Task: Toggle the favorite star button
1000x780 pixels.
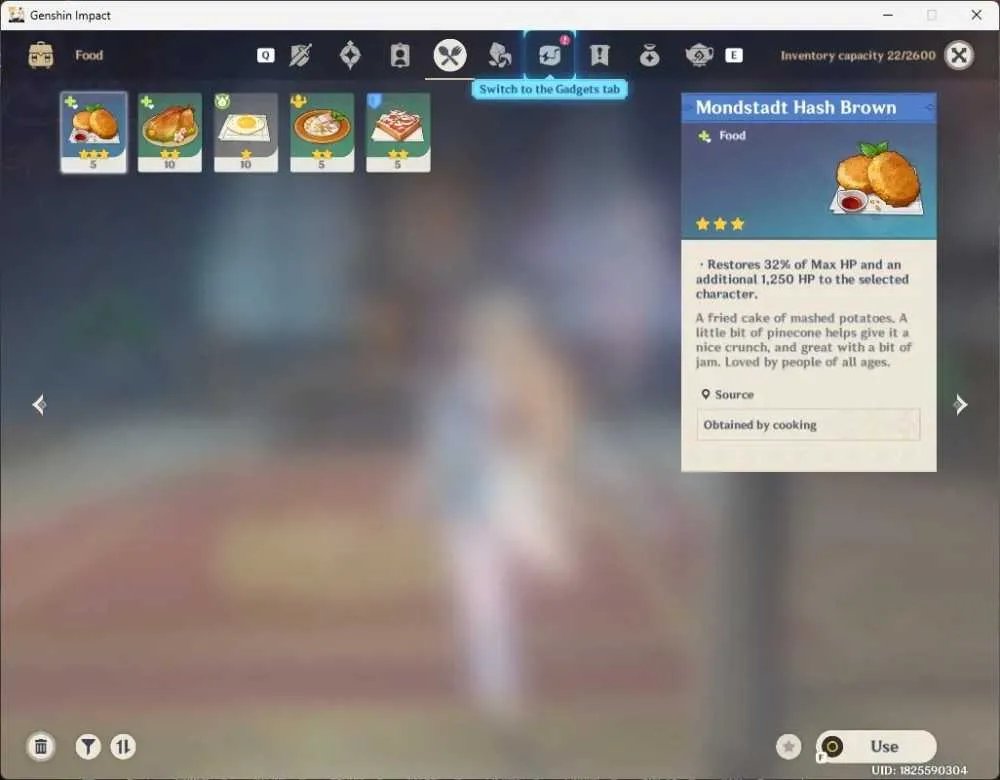Action: (788, 746)
